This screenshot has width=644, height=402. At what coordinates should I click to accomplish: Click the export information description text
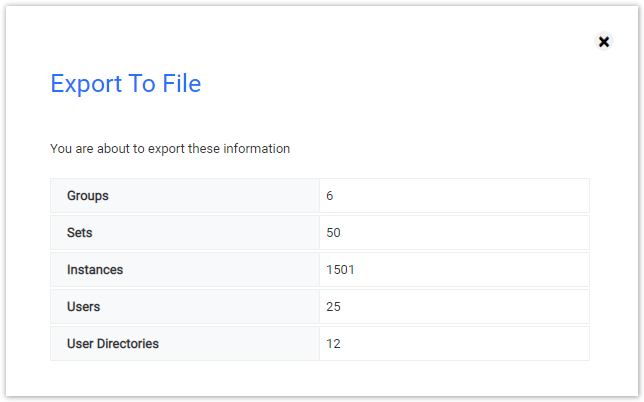[170, 149]
